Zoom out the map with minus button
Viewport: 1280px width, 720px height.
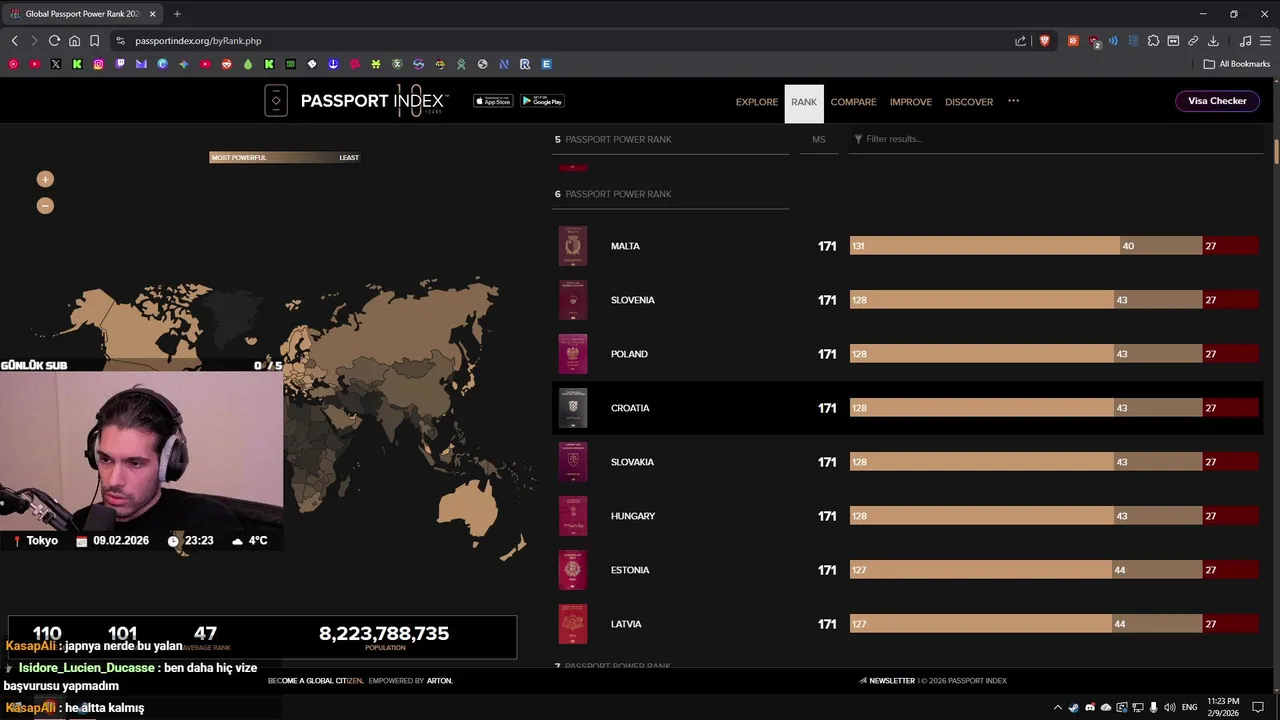(x=45, y=206)
